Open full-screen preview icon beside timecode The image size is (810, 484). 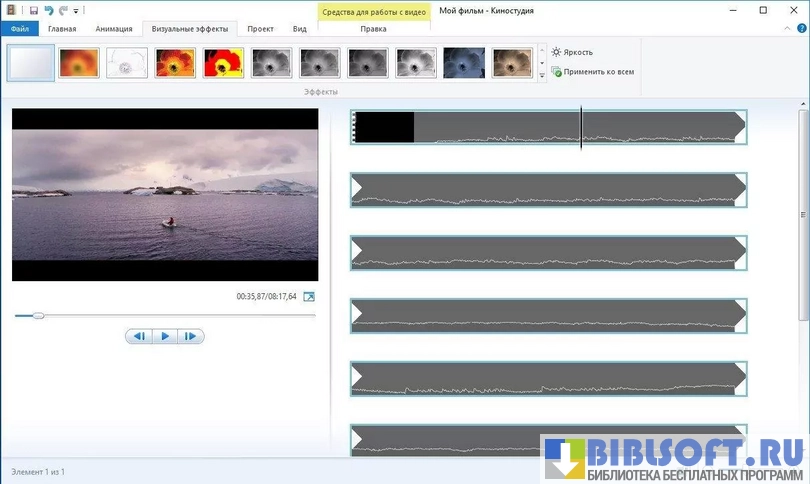click(x=309, y=297)
